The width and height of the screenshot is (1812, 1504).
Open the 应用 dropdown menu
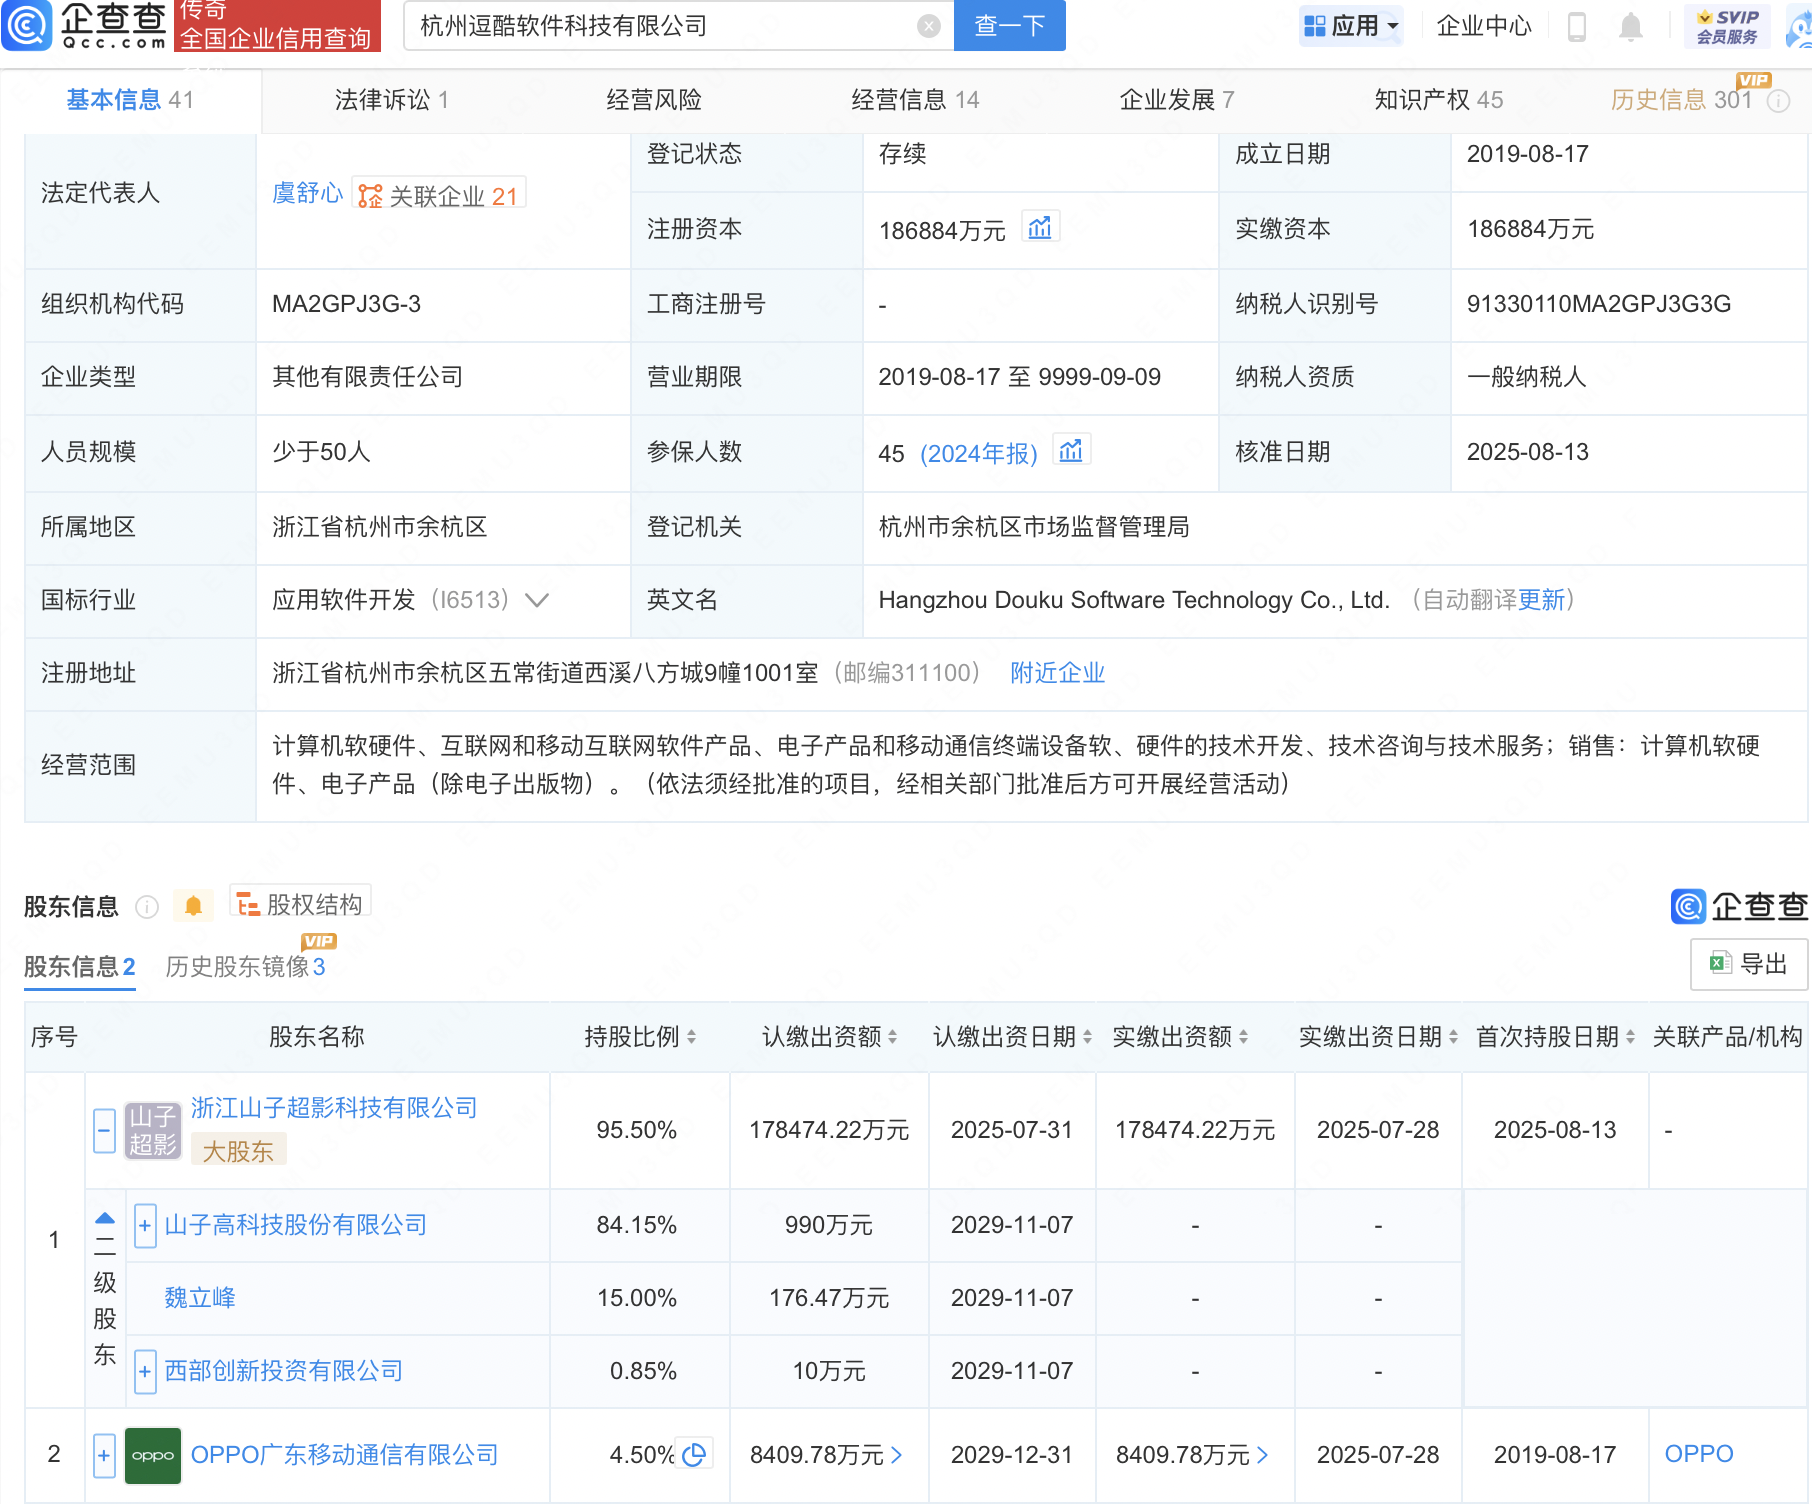click(x=1353, y=27)
